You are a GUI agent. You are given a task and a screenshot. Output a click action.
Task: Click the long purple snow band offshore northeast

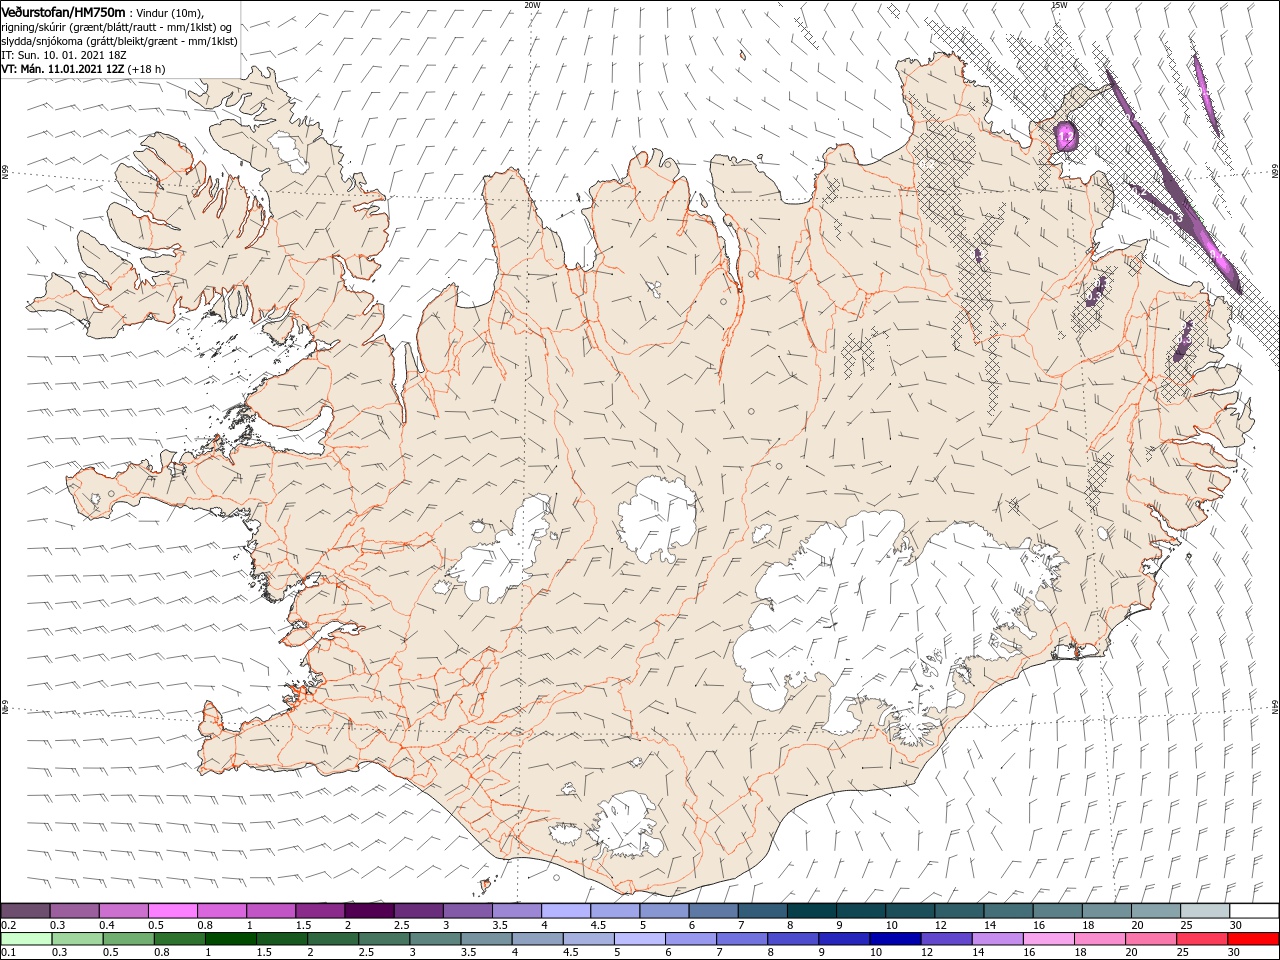[x=1172, y=180]
